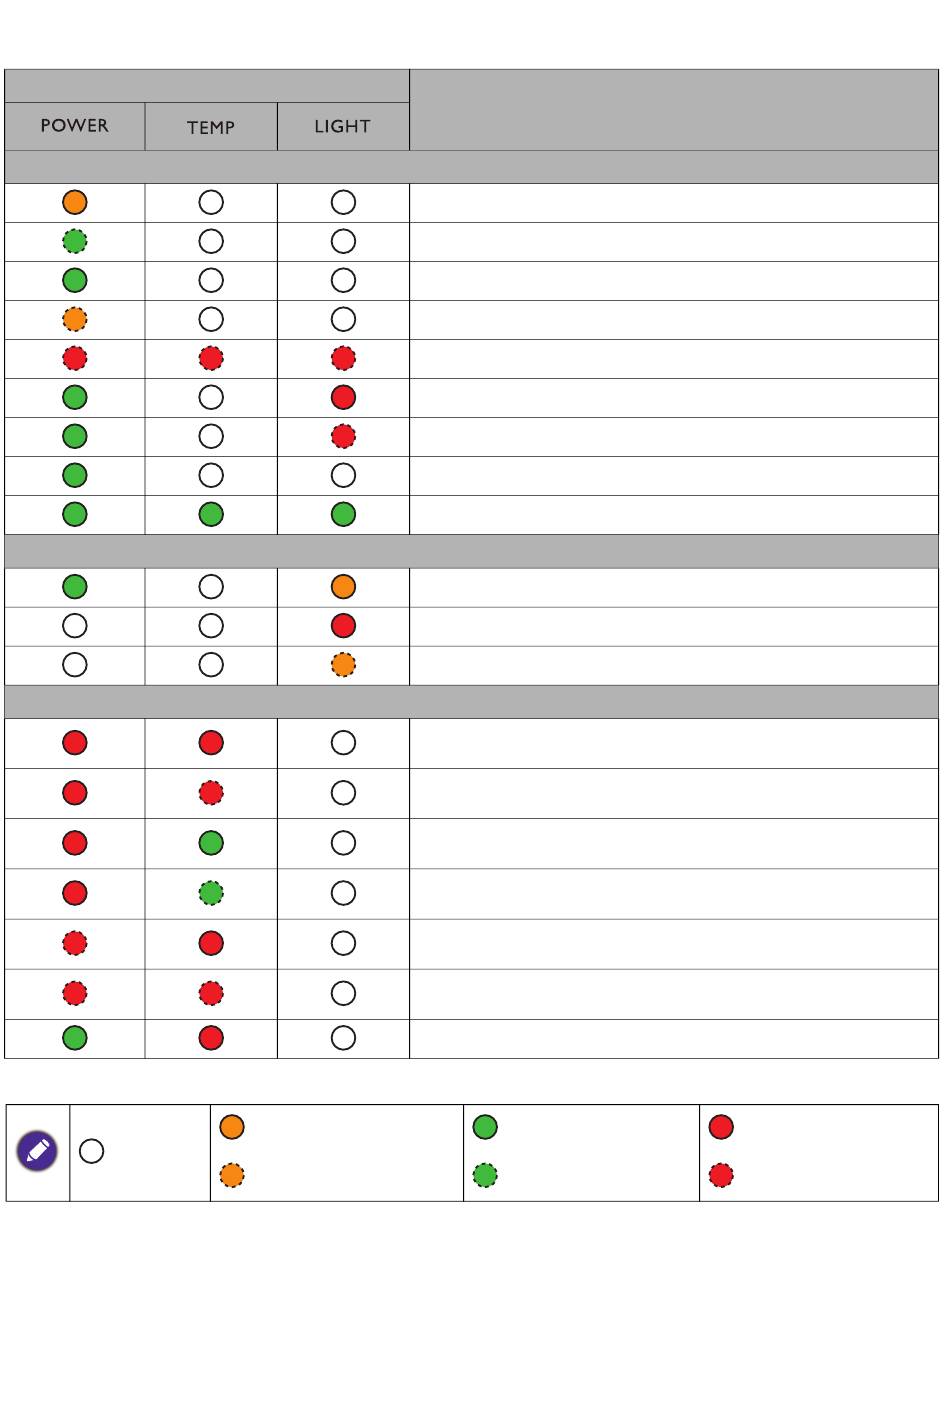The width and height of the screenshot is (950, 1409).
Task: Select the flashing orange POWER indicator in table
Action: coord(75,319)
